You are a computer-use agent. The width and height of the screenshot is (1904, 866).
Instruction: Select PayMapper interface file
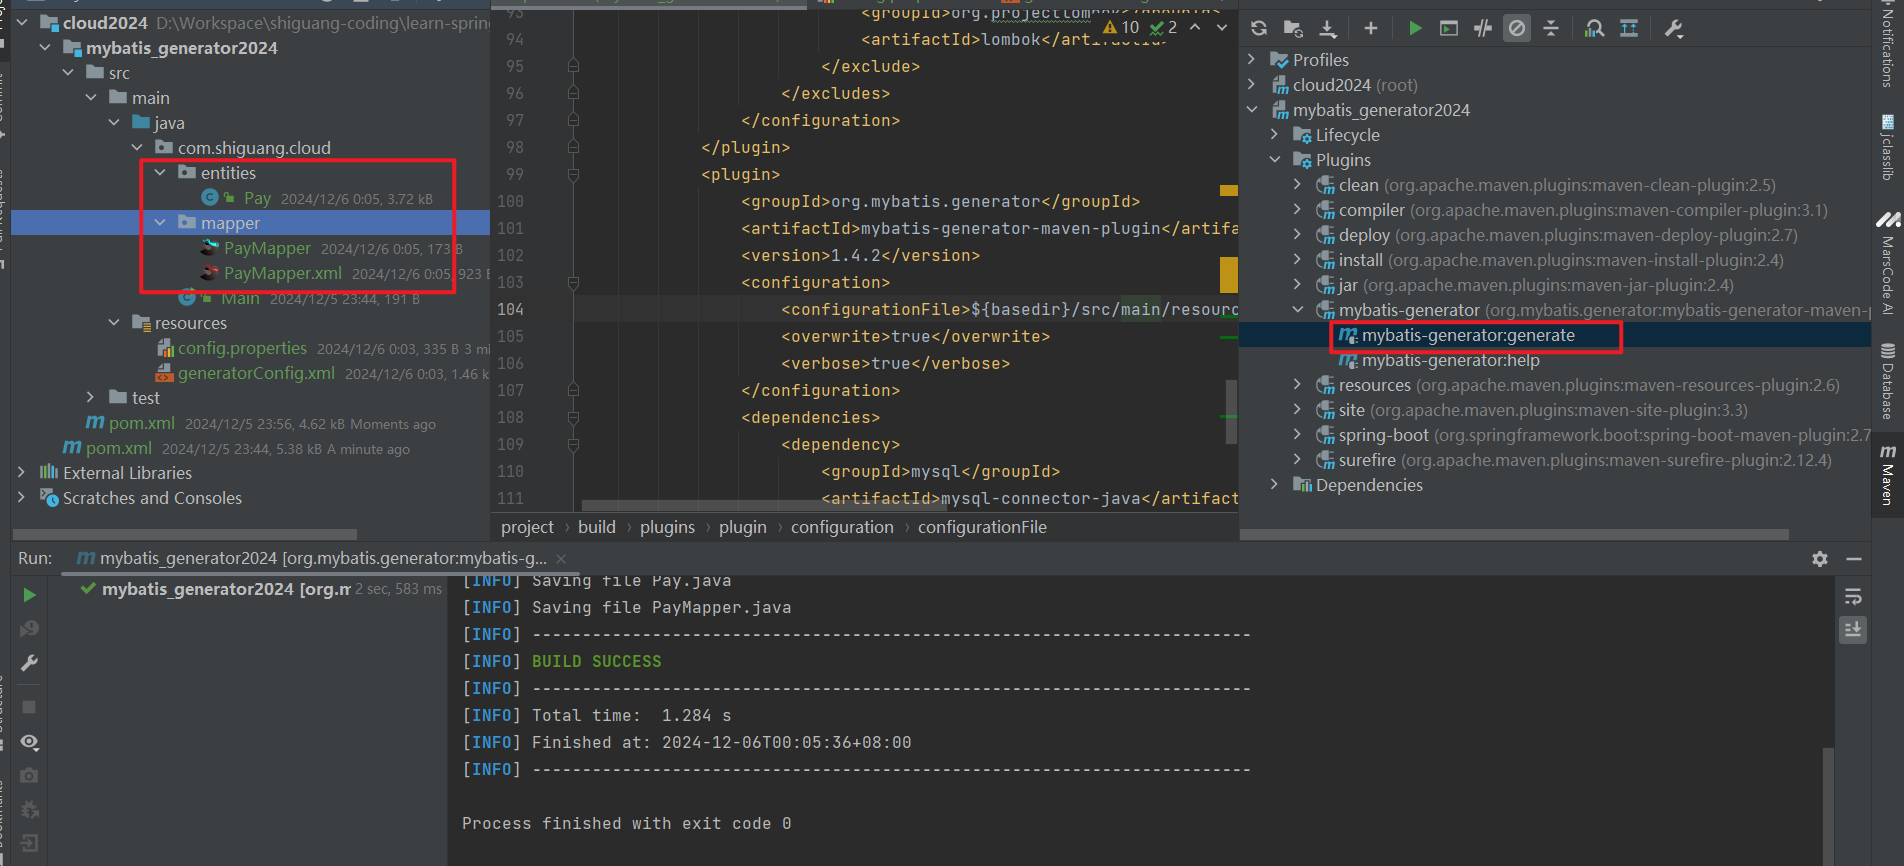[x=267, y=248]
